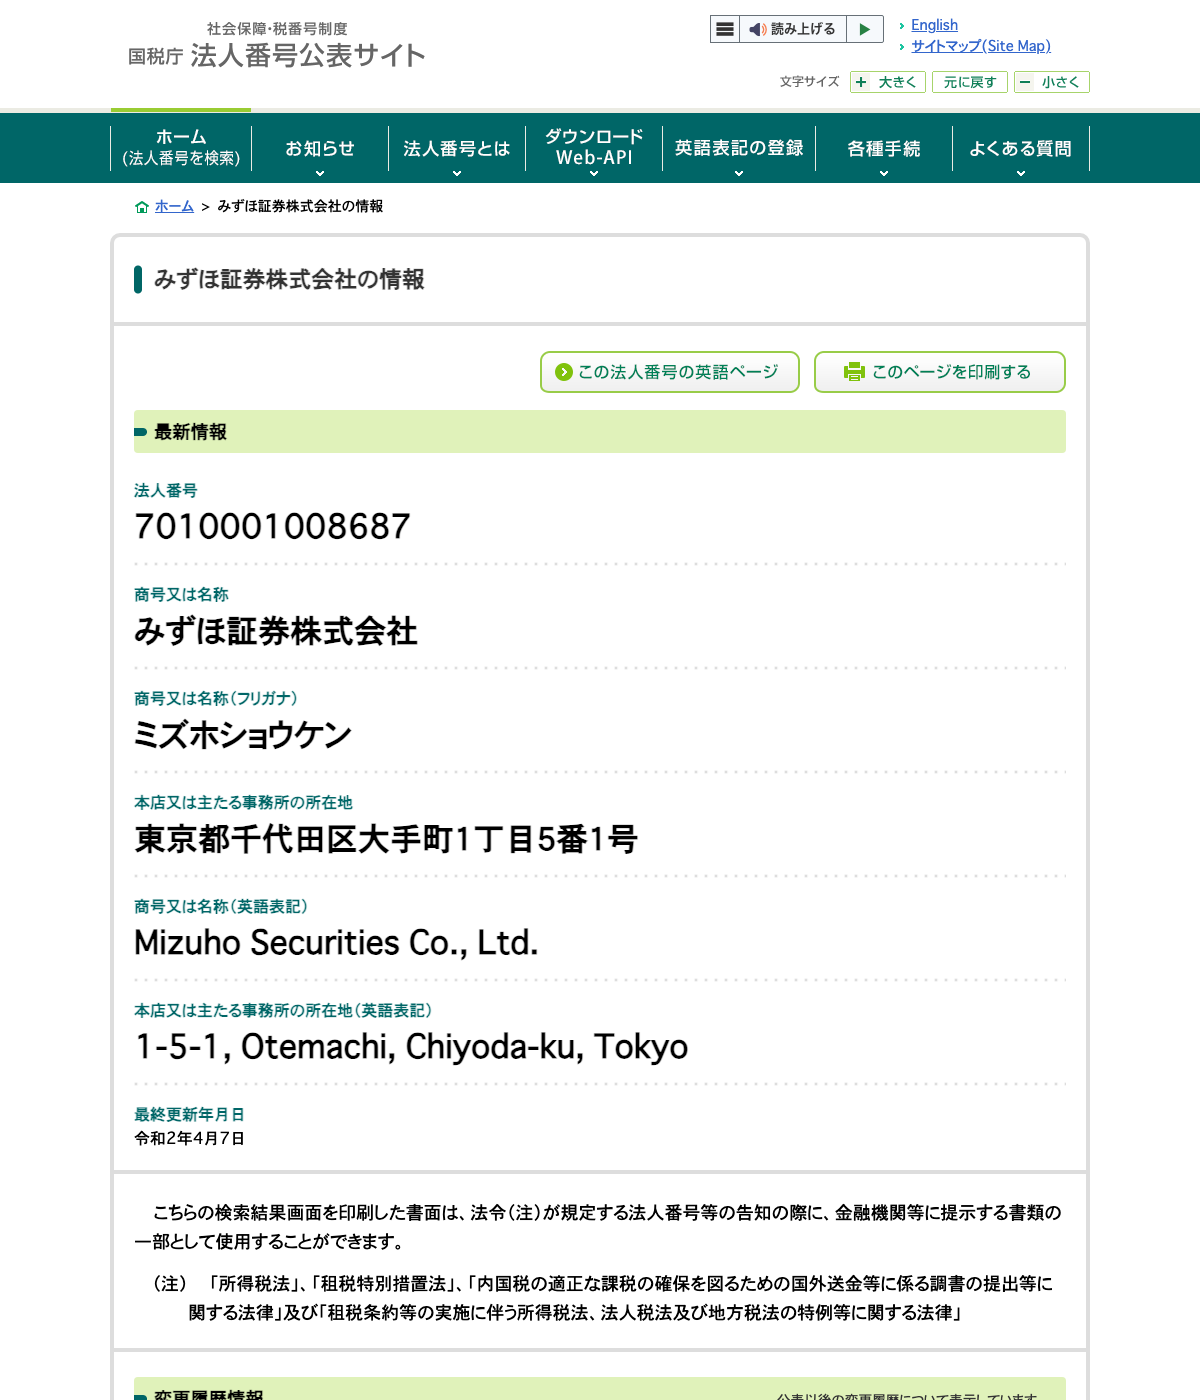Click plus icon on 大きく button
This screenshot has height=1400, width=1200.
(x=861, y=82)
